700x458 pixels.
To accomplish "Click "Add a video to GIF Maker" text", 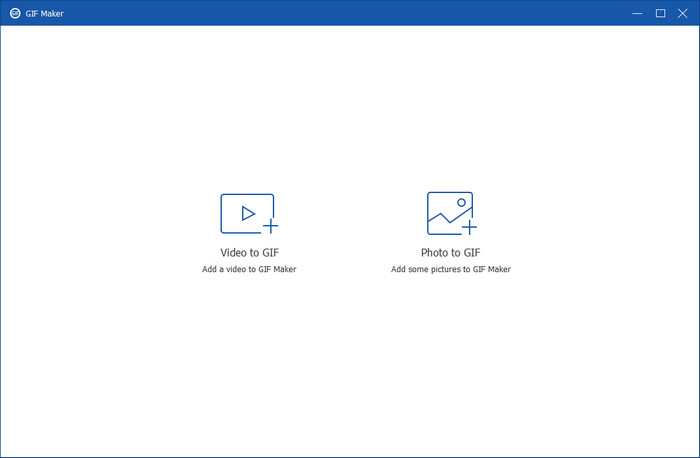I will pos(249,270).
